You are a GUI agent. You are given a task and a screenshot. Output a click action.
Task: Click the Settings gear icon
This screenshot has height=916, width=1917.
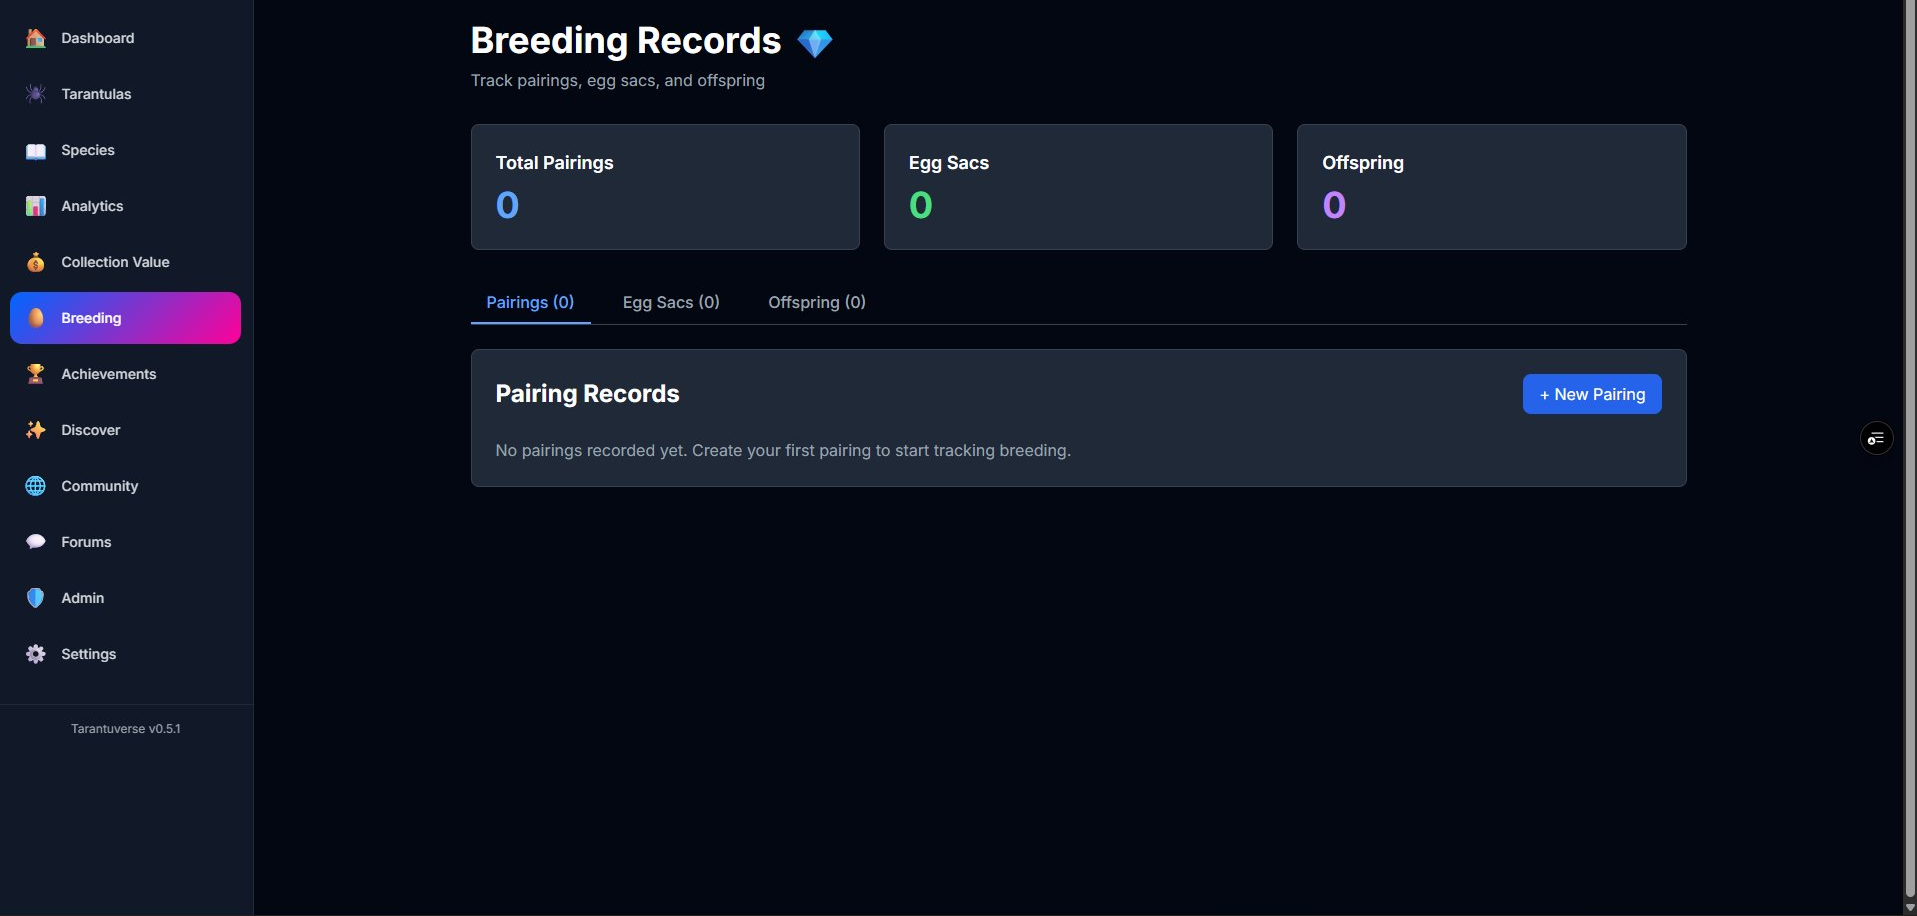click(36, 654)
